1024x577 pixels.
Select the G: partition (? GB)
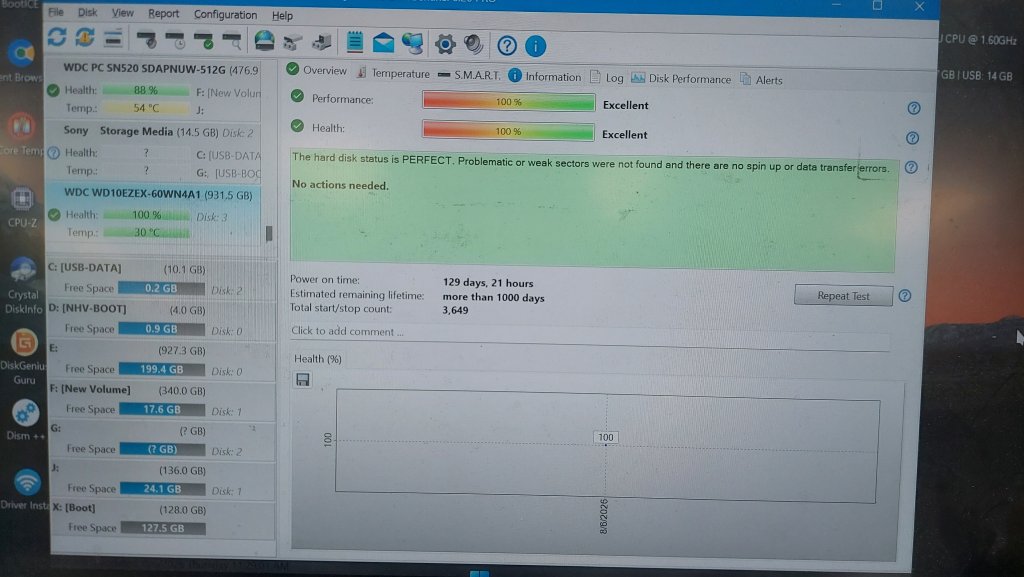pos(163,439)
